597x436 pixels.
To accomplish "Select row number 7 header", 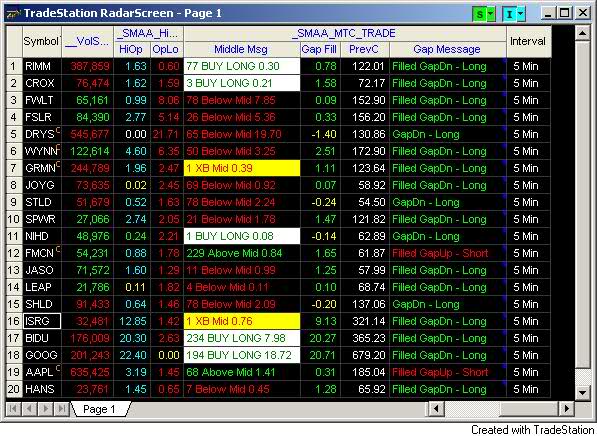I will 14,168.
